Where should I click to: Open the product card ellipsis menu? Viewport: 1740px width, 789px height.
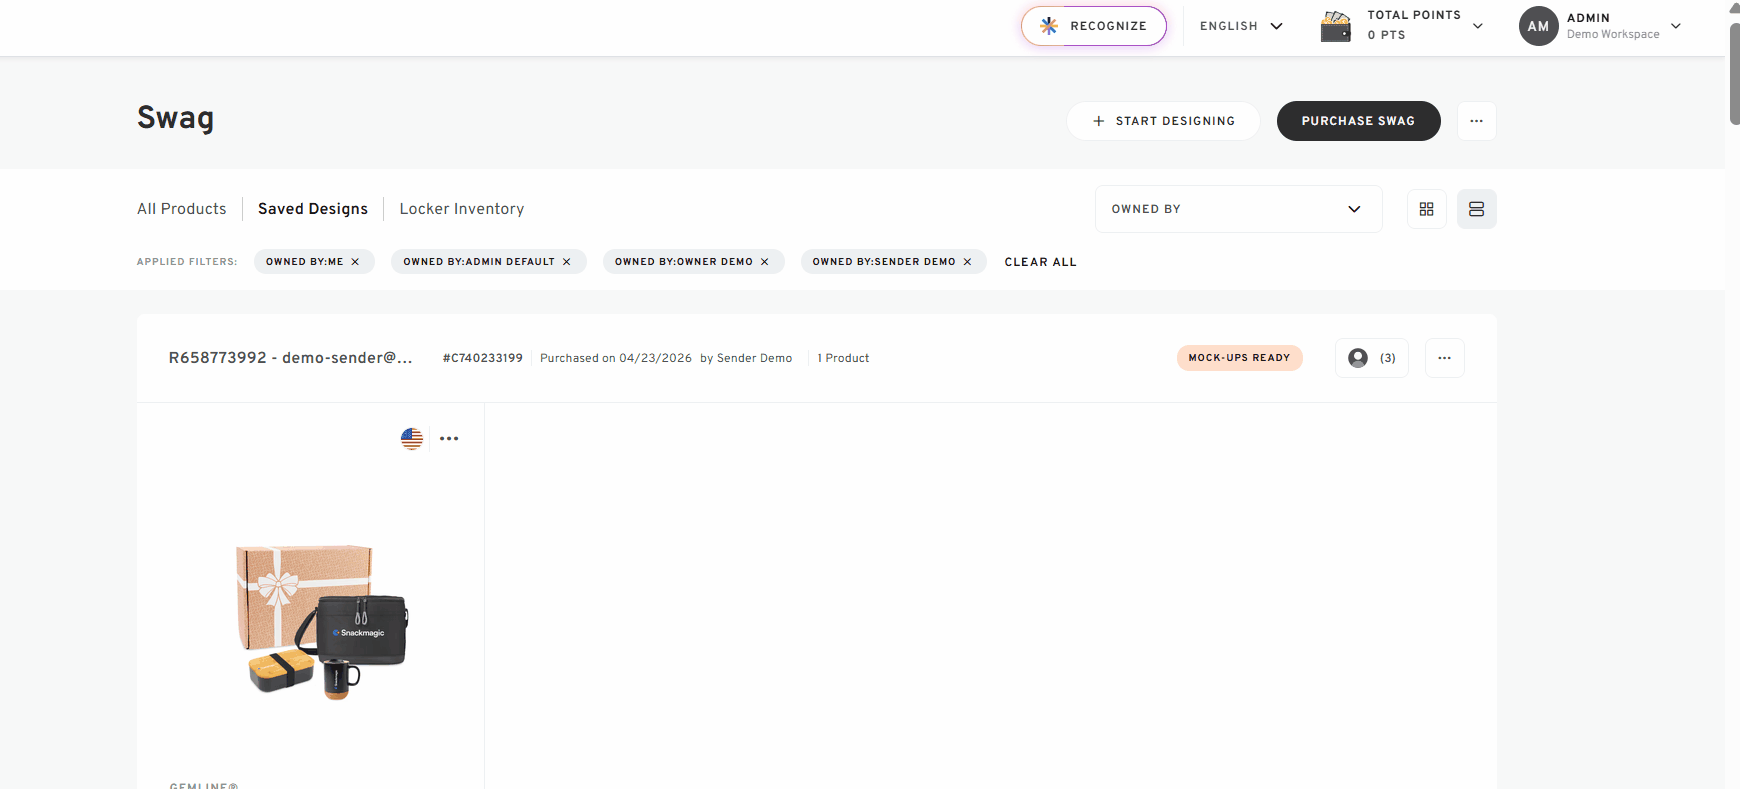[449, 438]
